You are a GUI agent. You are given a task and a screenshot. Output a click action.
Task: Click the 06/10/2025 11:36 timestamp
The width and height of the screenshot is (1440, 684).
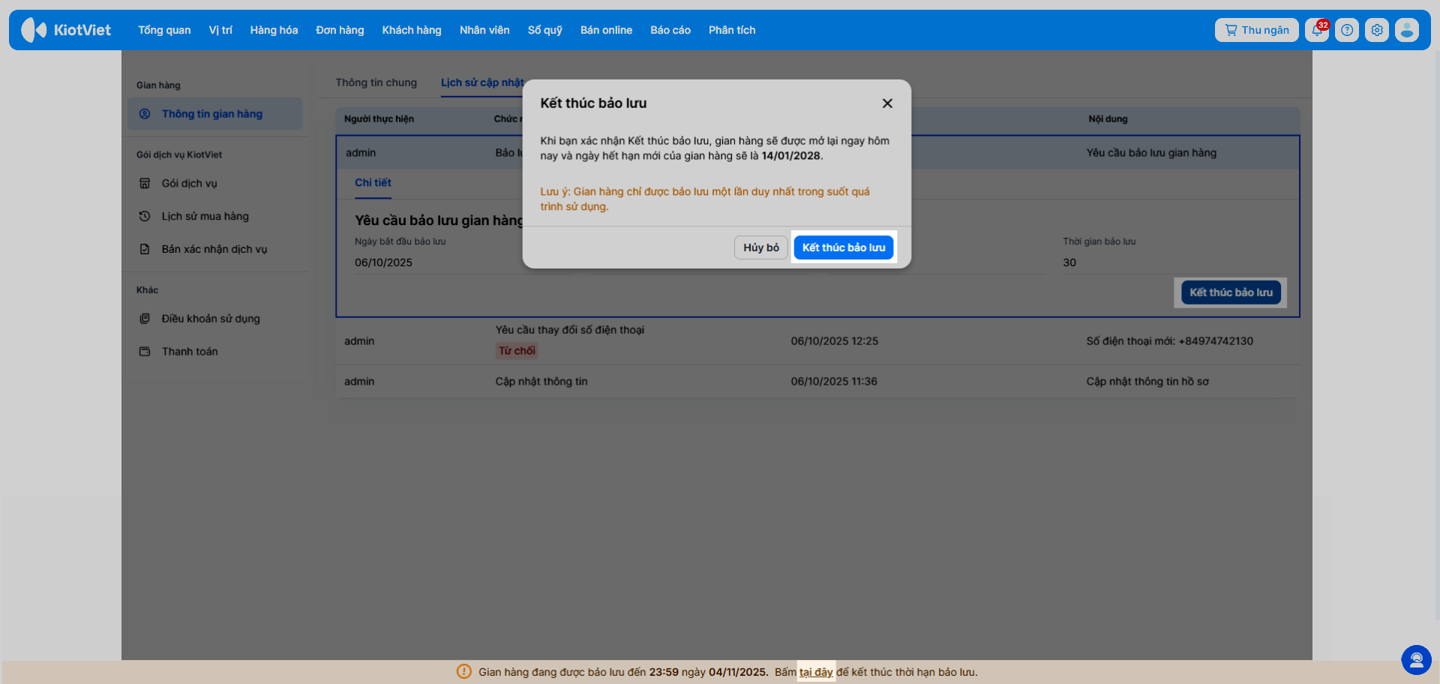pos(834,381)
